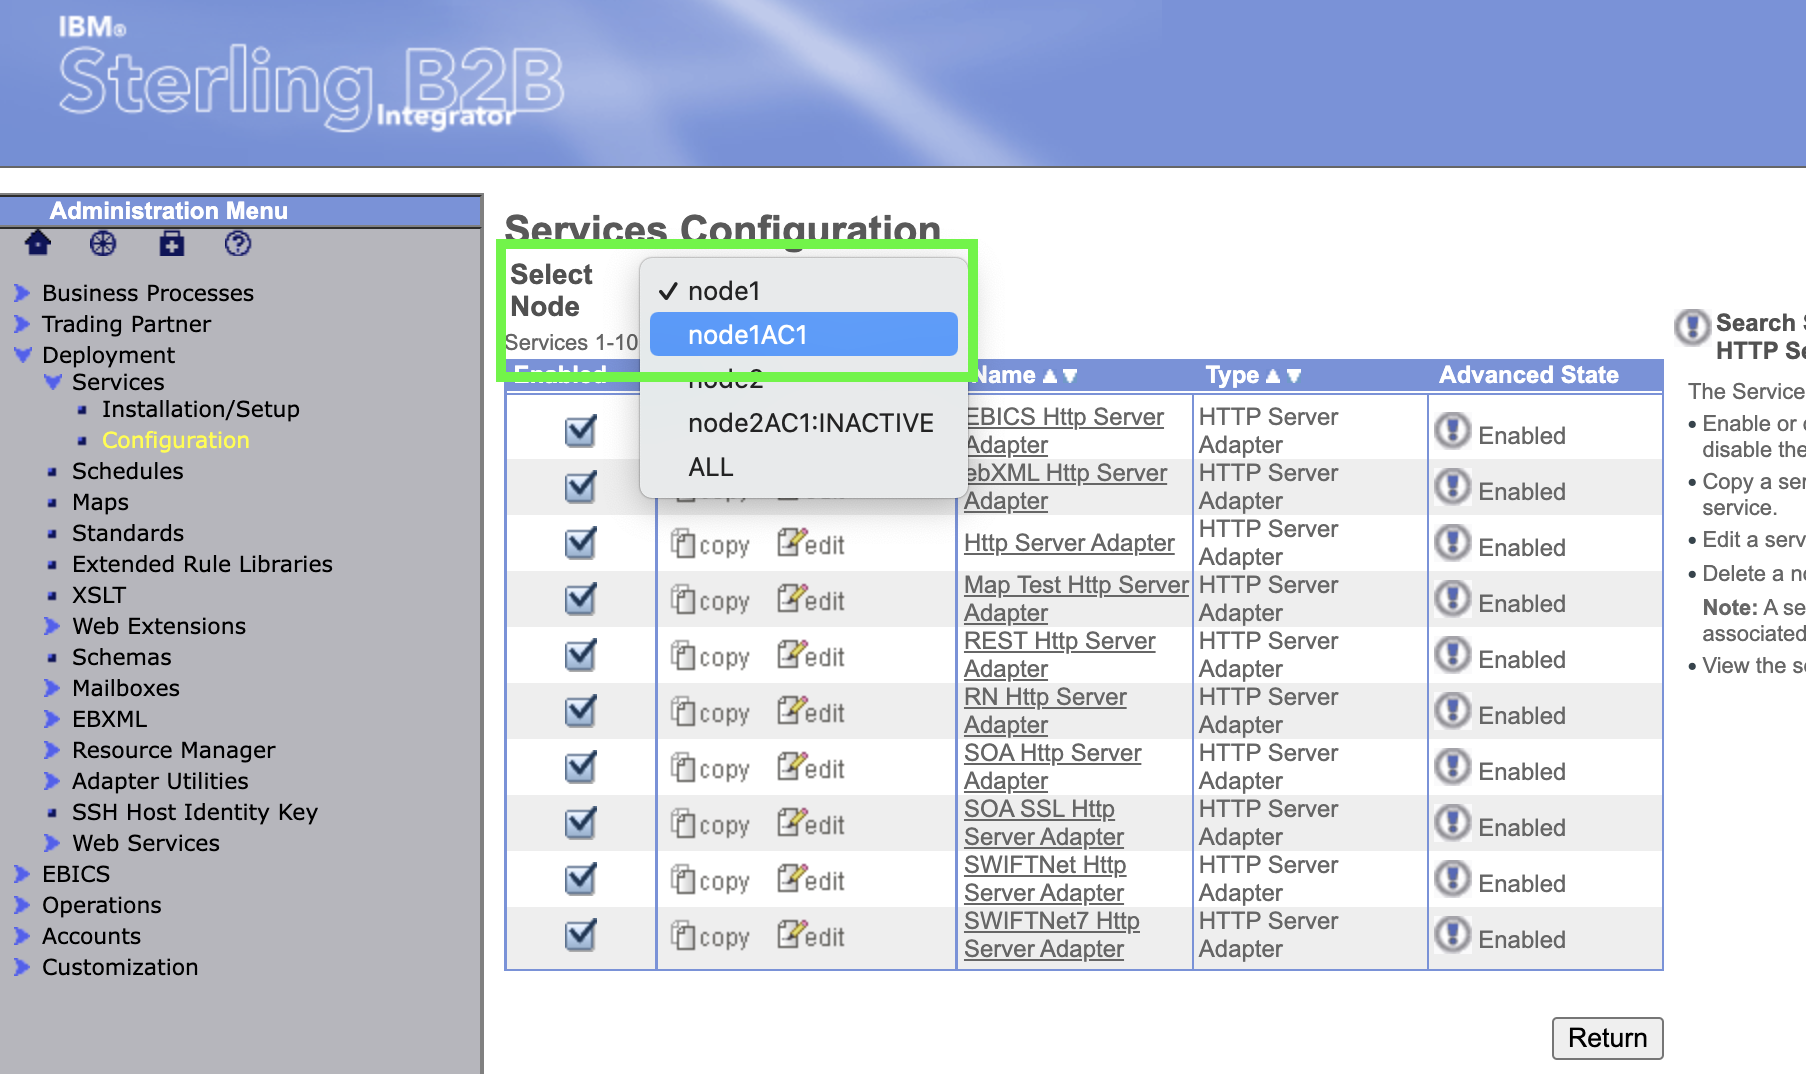The height and width of the screenshot is (1074, 1806).
Task: Copy the Map Test Http Server Adapter
Action: (710, 600)
